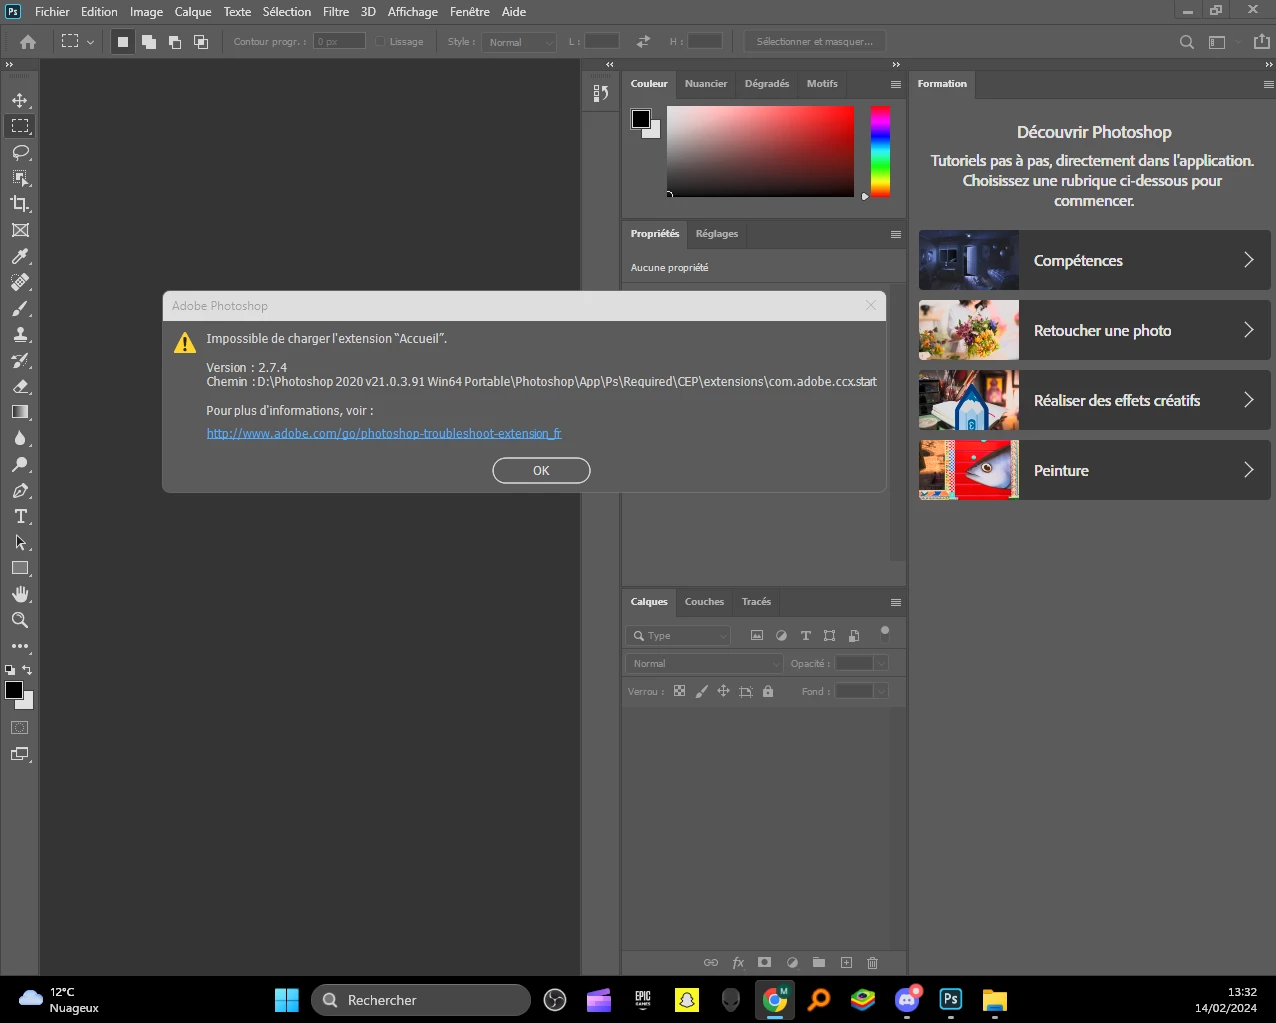
Task: Click the red color picker field
Action: (761, 151)
